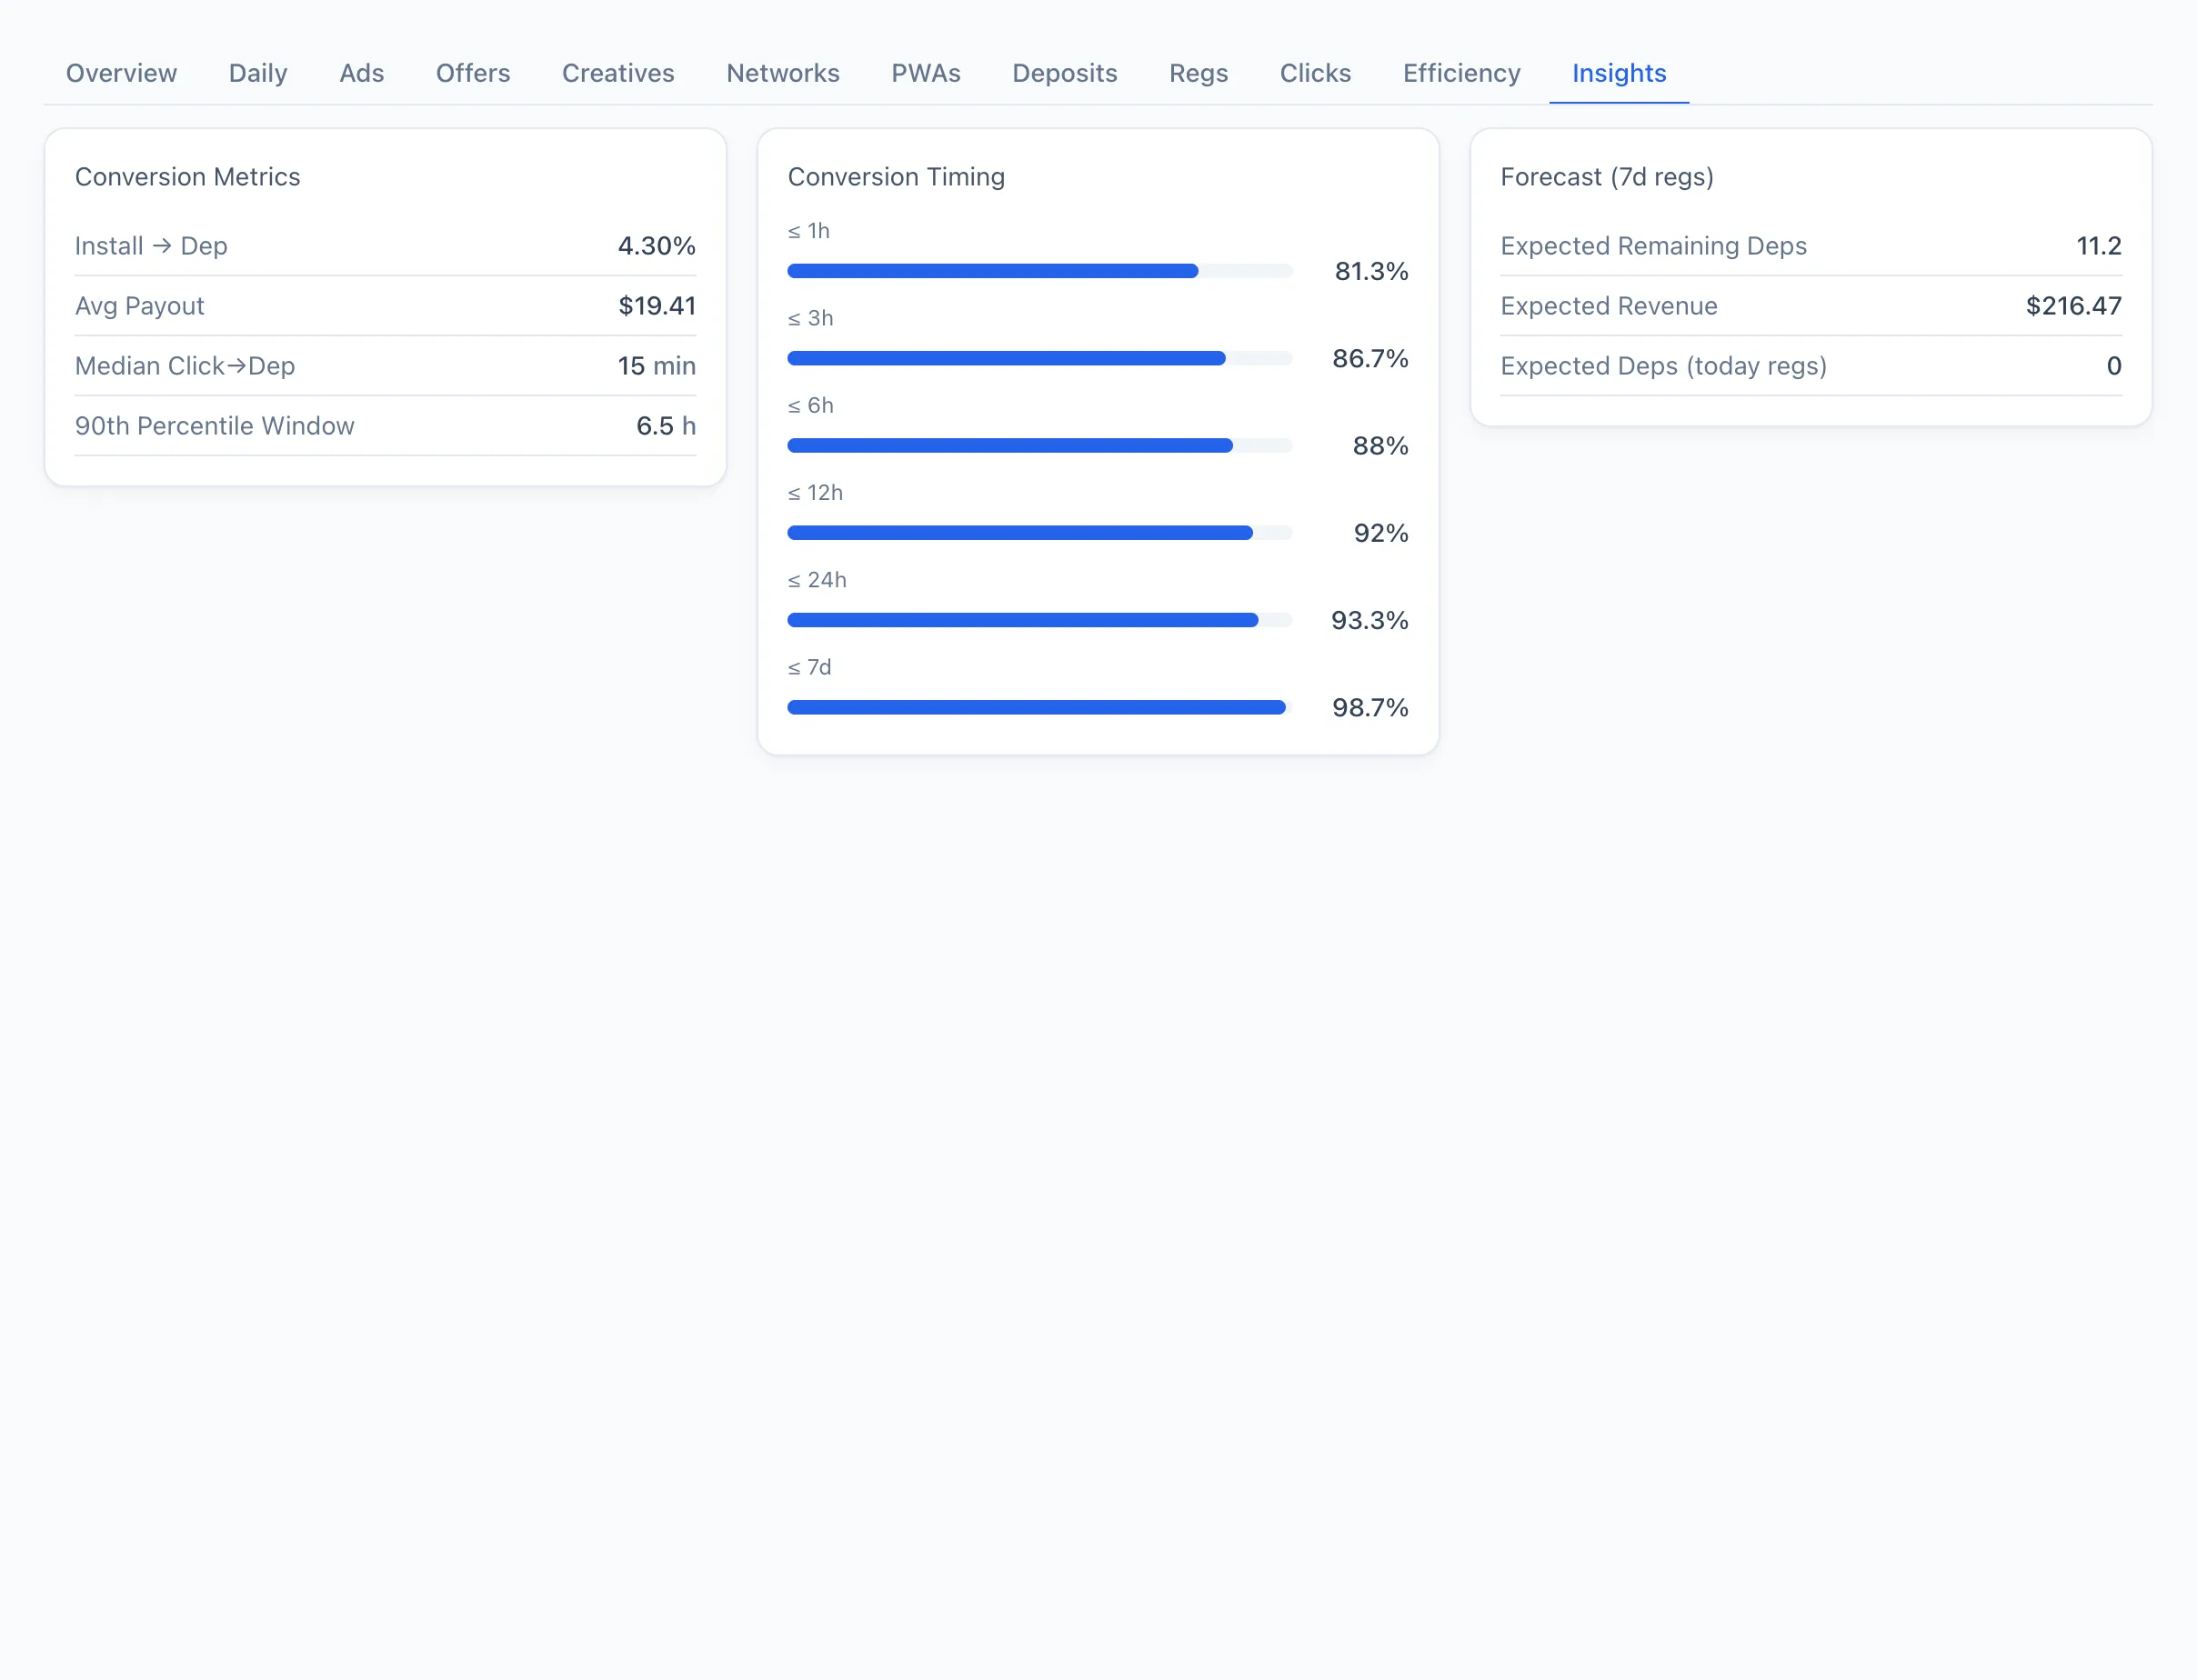
Task: Go to the Clicks tab
Action: point(1316,73)
